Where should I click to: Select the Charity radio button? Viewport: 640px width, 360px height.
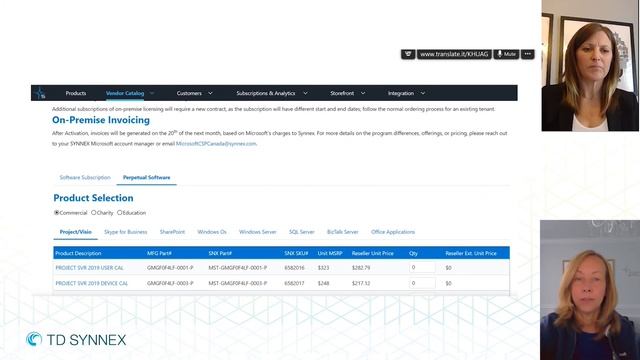point(94,213)
